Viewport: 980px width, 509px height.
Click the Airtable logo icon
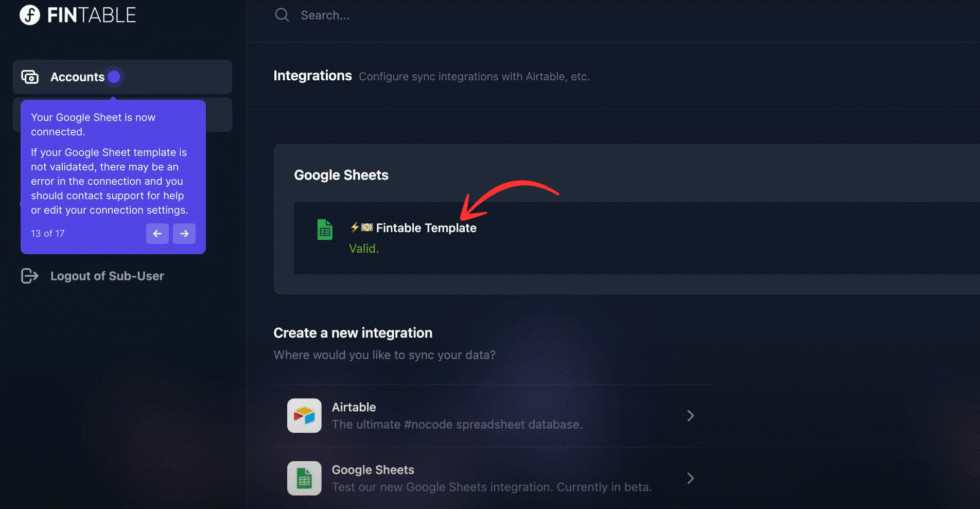[x=304, y=415]
